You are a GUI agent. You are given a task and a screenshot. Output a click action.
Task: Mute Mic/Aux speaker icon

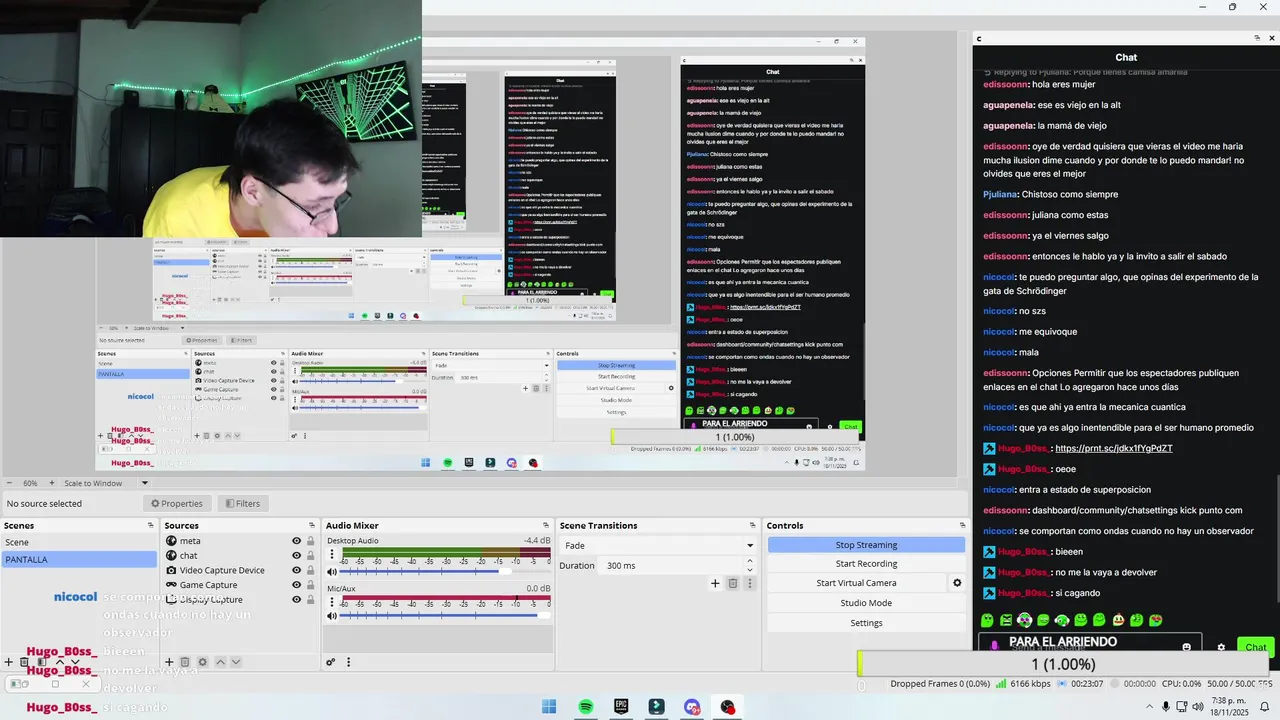[x=332, y=616]
